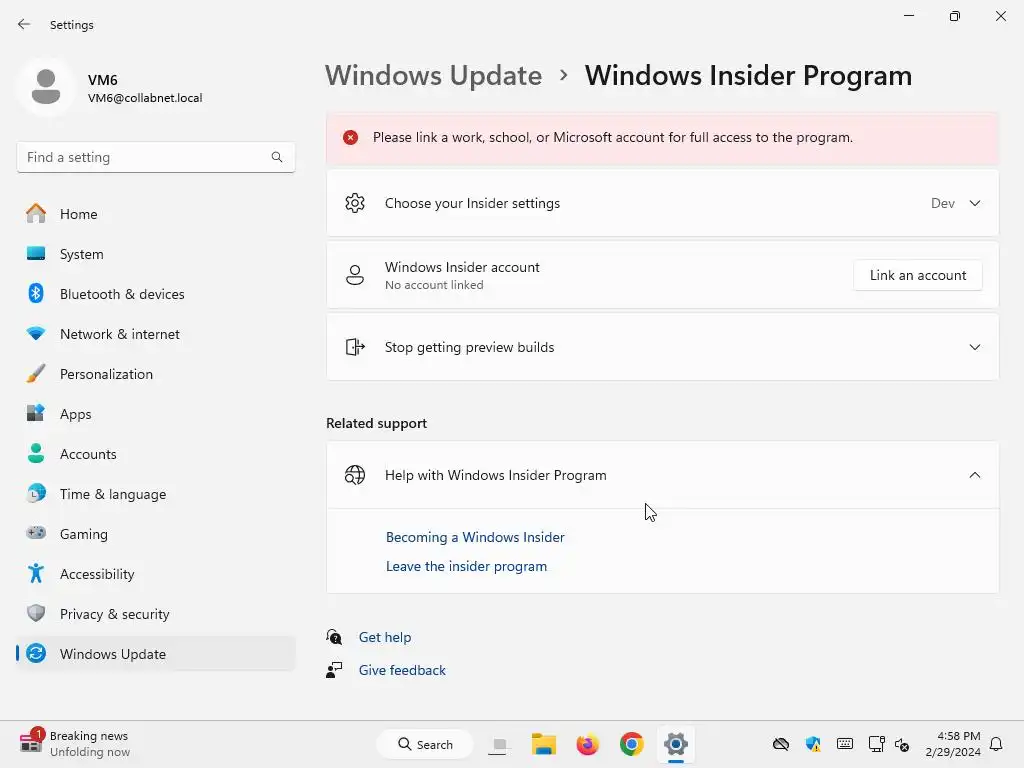
Task: Go to Accessibility settings
Action: click(x=155, y=574)
